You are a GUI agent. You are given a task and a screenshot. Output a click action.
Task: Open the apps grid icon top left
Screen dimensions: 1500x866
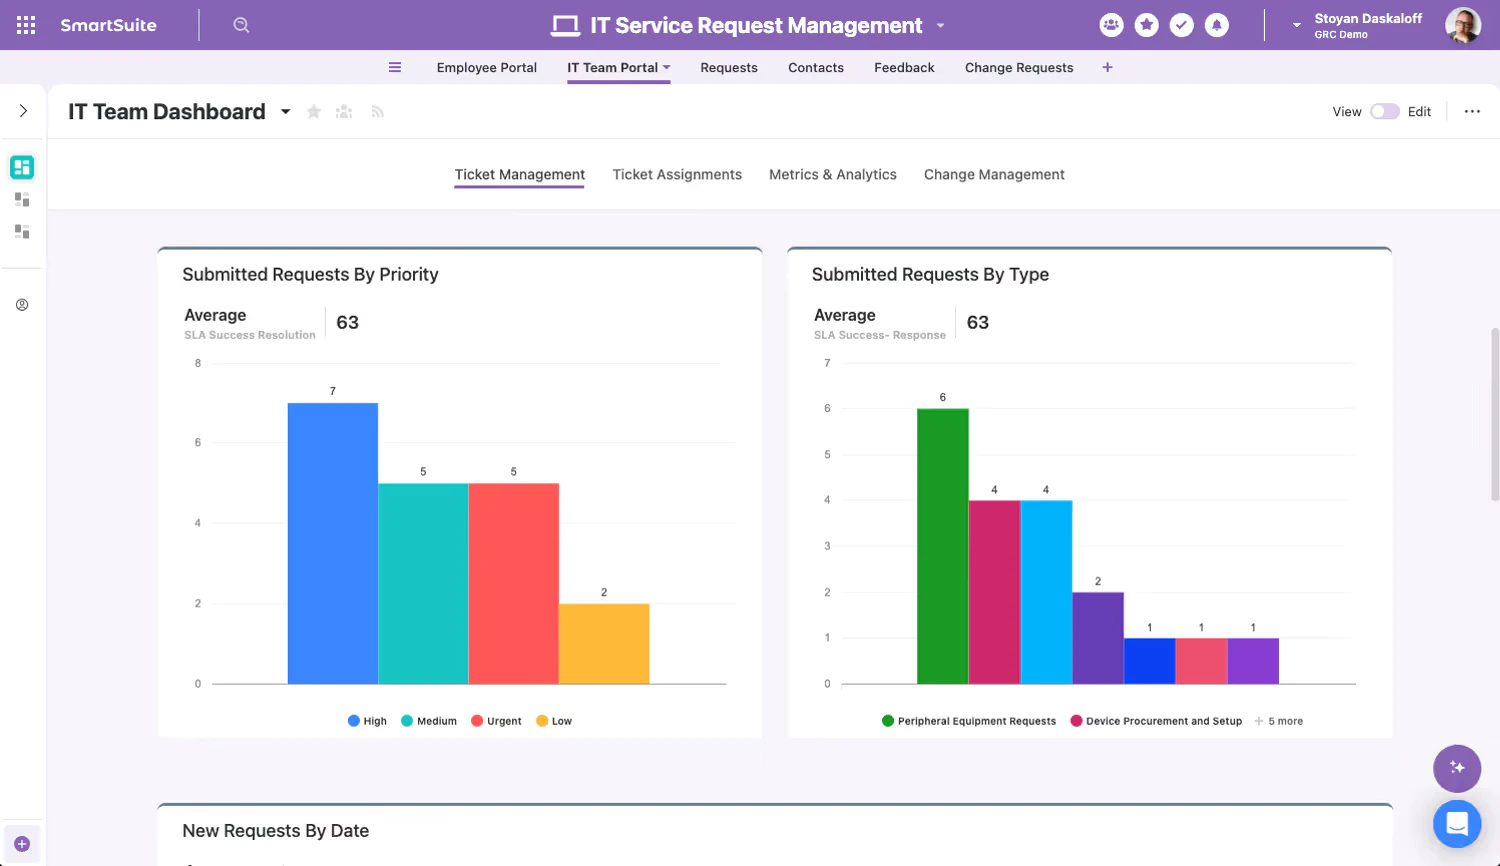click(24, 24)
